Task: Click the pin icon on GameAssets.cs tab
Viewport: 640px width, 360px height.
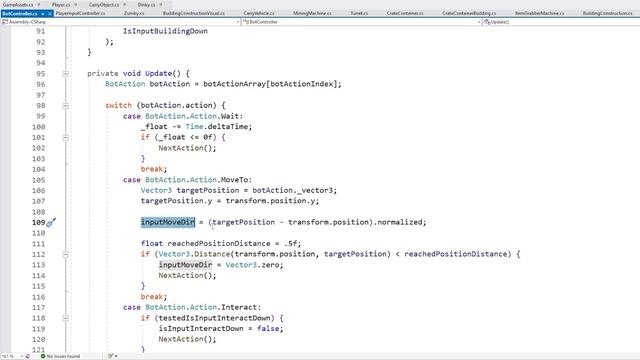Action: [x=39, y=4]
